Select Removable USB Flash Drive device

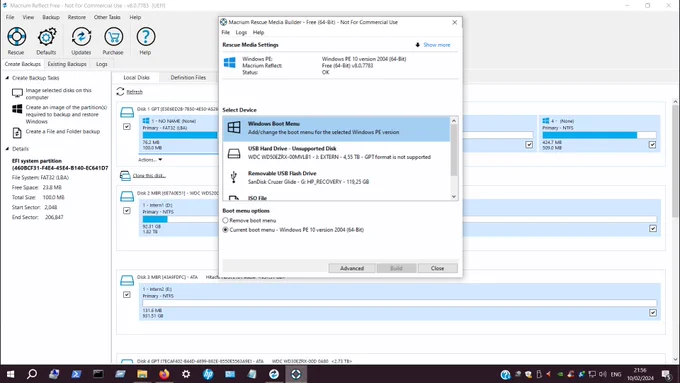pos(336,177)
